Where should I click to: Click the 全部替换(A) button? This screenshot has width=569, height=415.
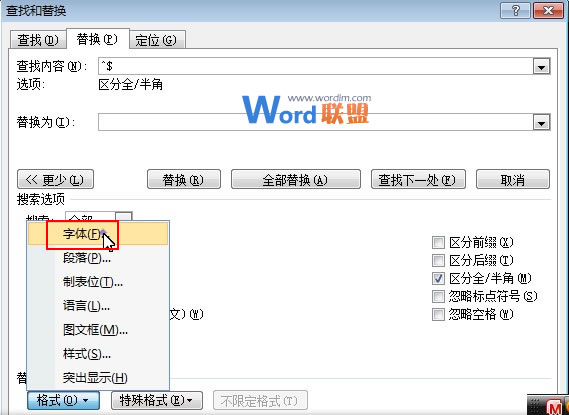tap(296, 179)
